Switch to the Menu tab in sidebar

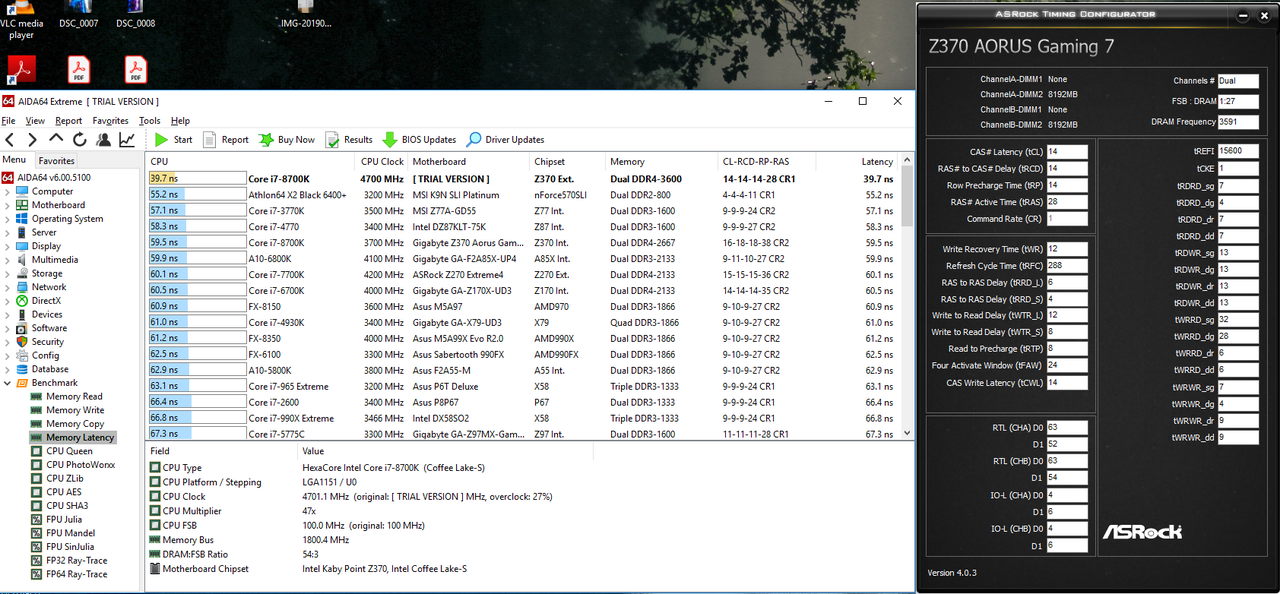click(x=14, y=160)
